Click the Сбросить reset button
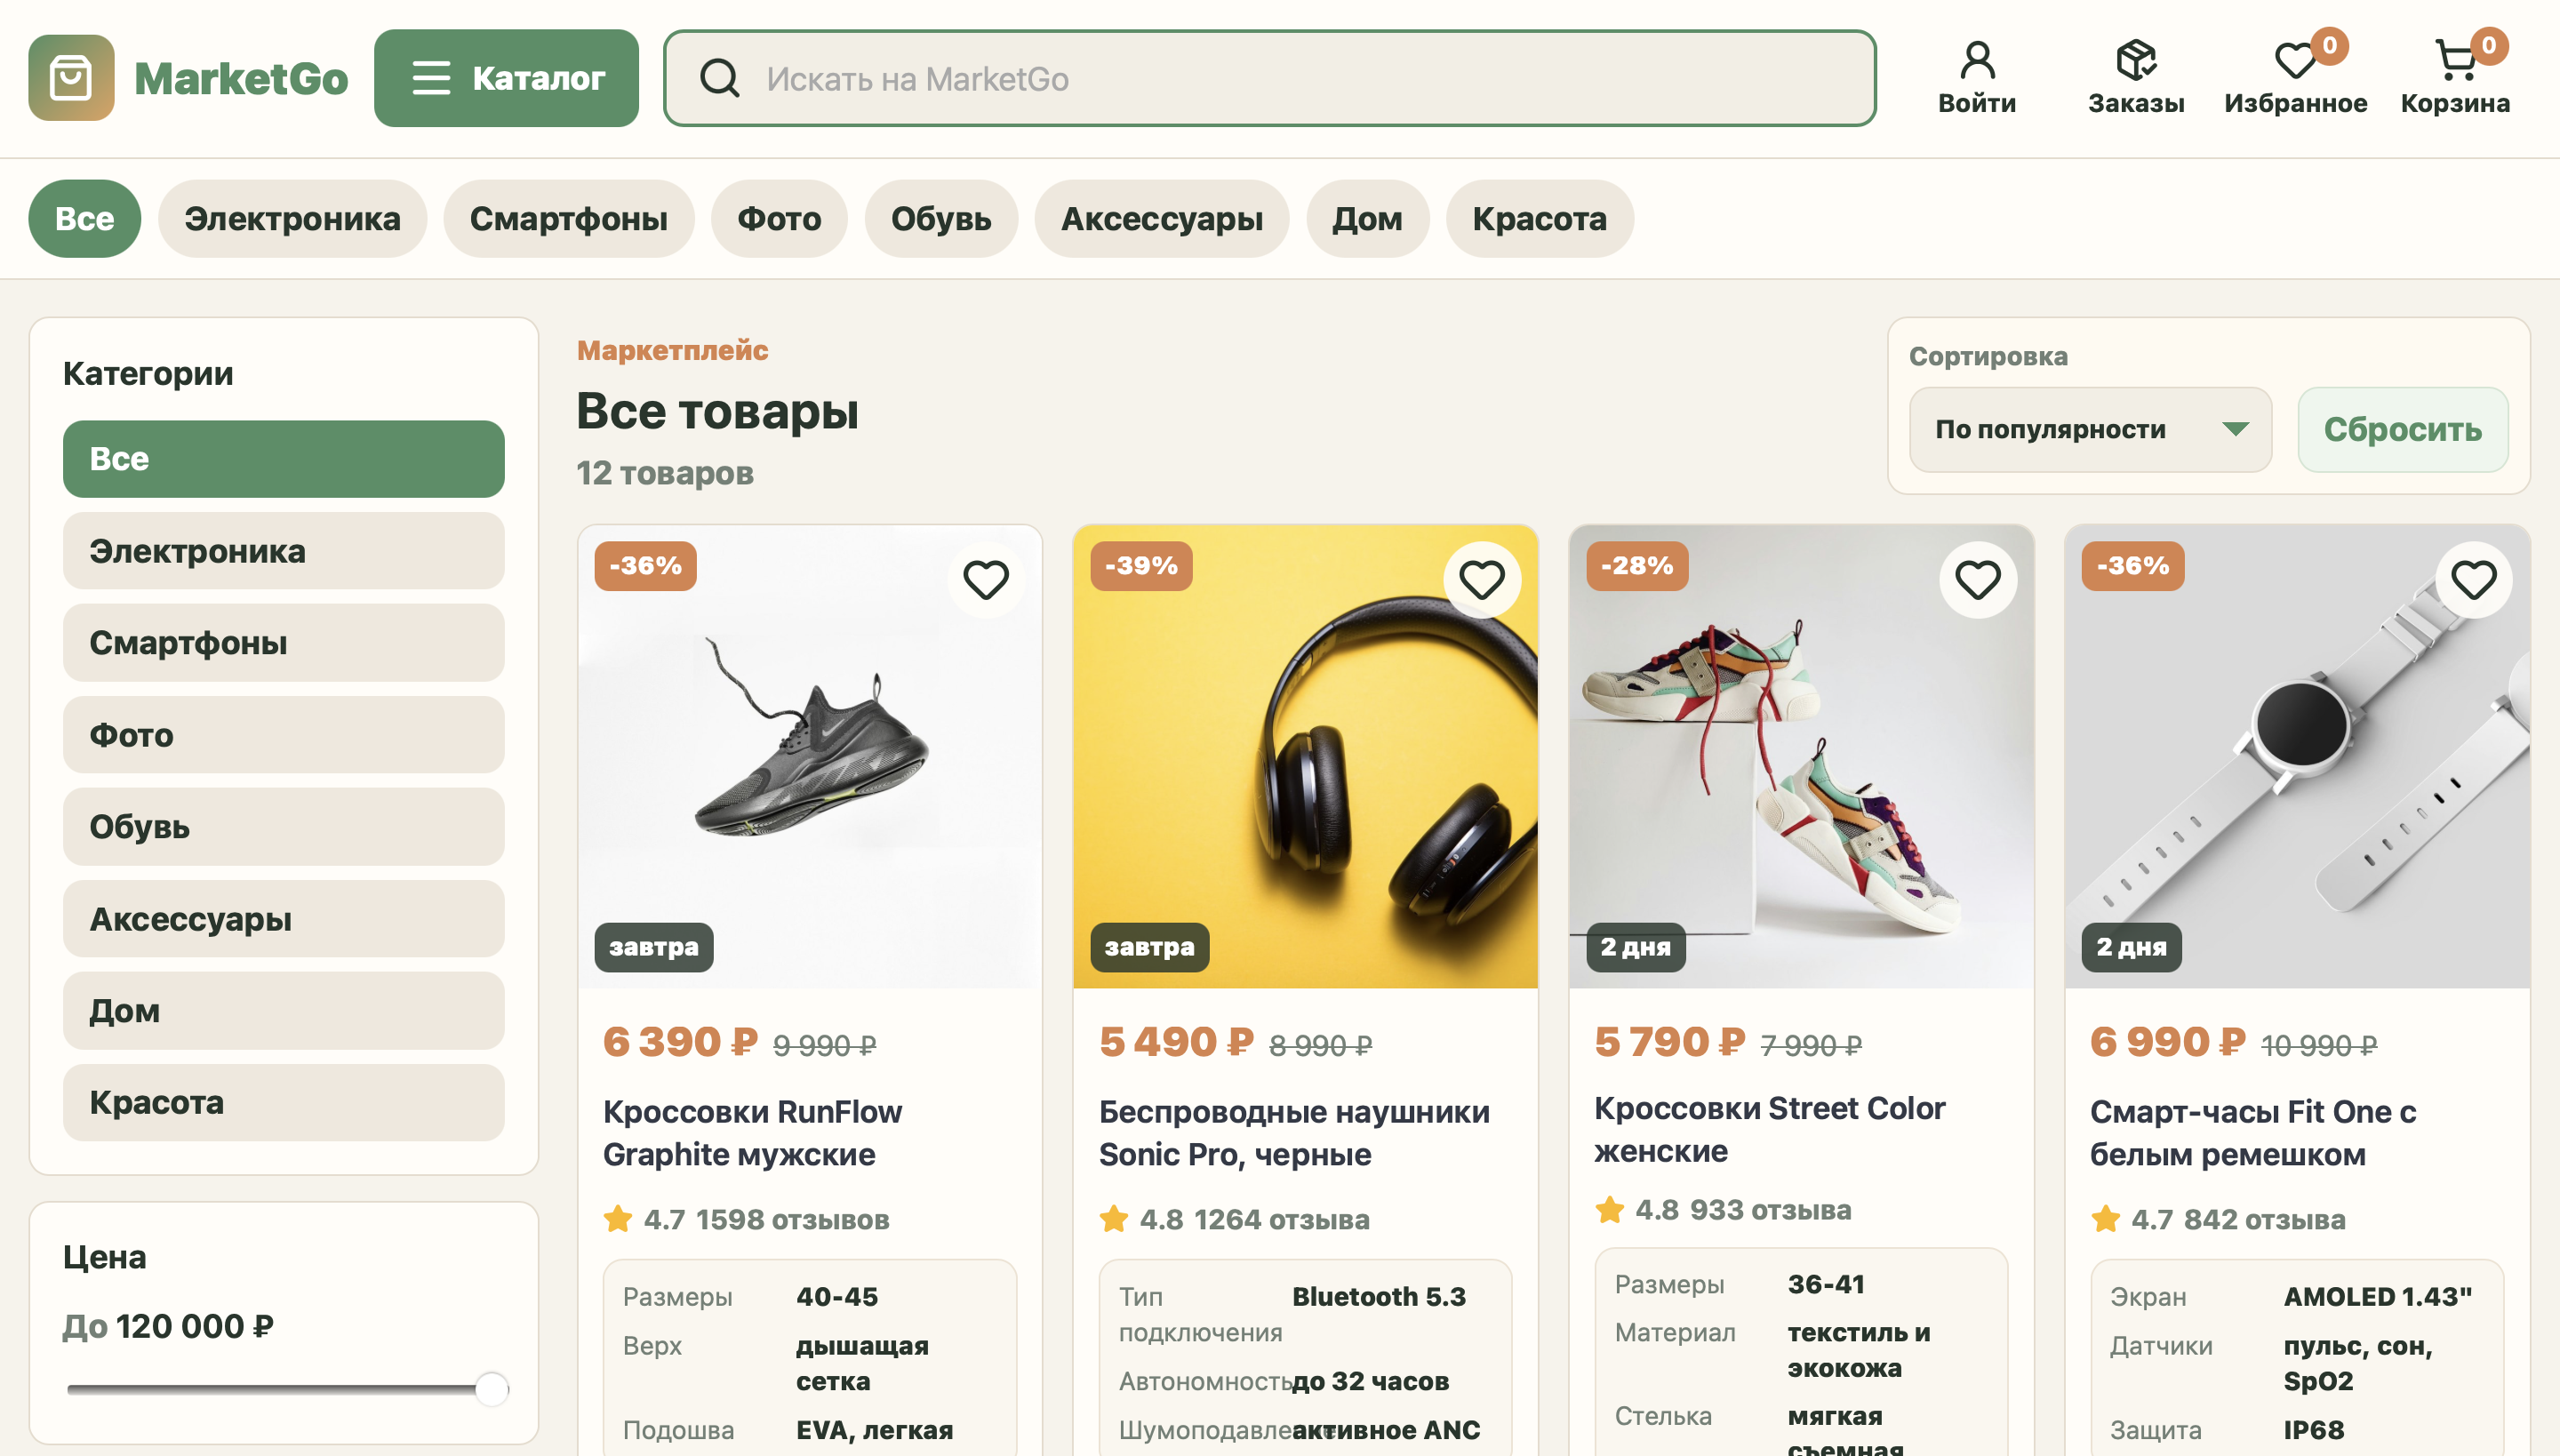 (x=2403, y=430)
